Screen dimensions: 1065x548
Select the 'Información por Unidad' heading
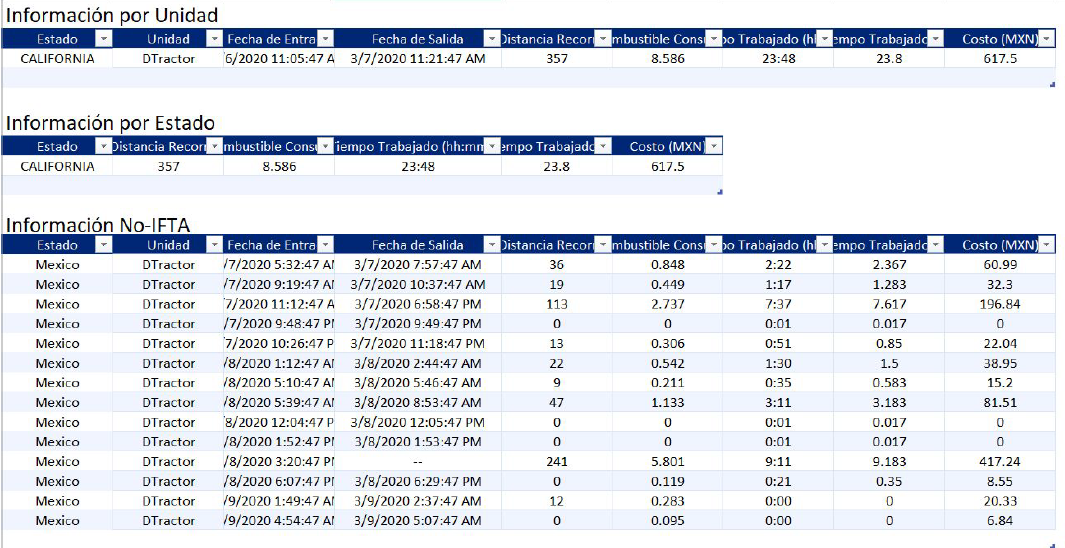coord(112,15)
